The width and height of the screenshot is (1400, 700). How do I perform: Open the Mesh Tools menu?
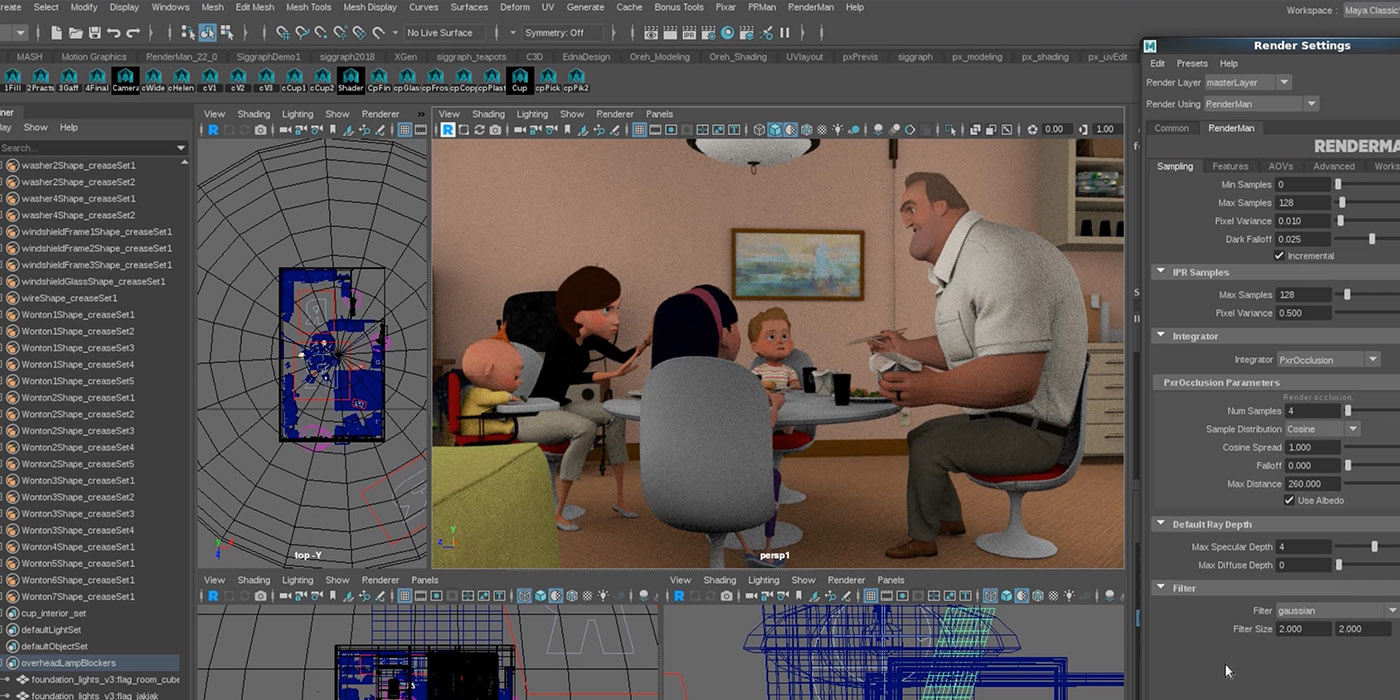(306, 7)
